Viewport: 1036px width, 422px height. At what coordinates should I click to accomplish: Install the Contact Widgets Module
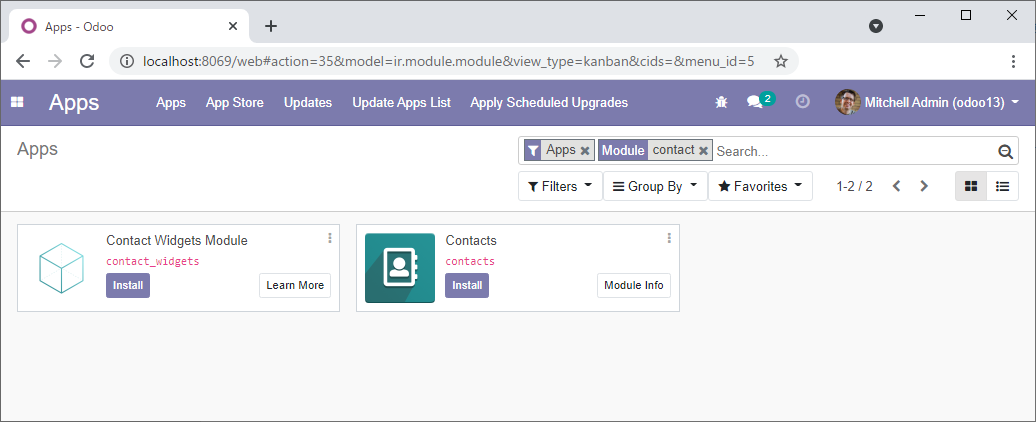pyautogui.click(x=128, y=285)
